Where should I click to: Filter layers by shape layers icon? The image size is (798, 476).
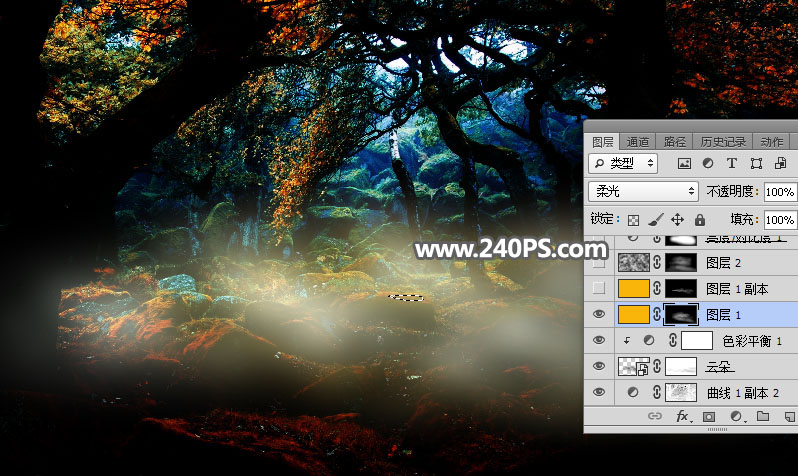click(x=756, y=163)
